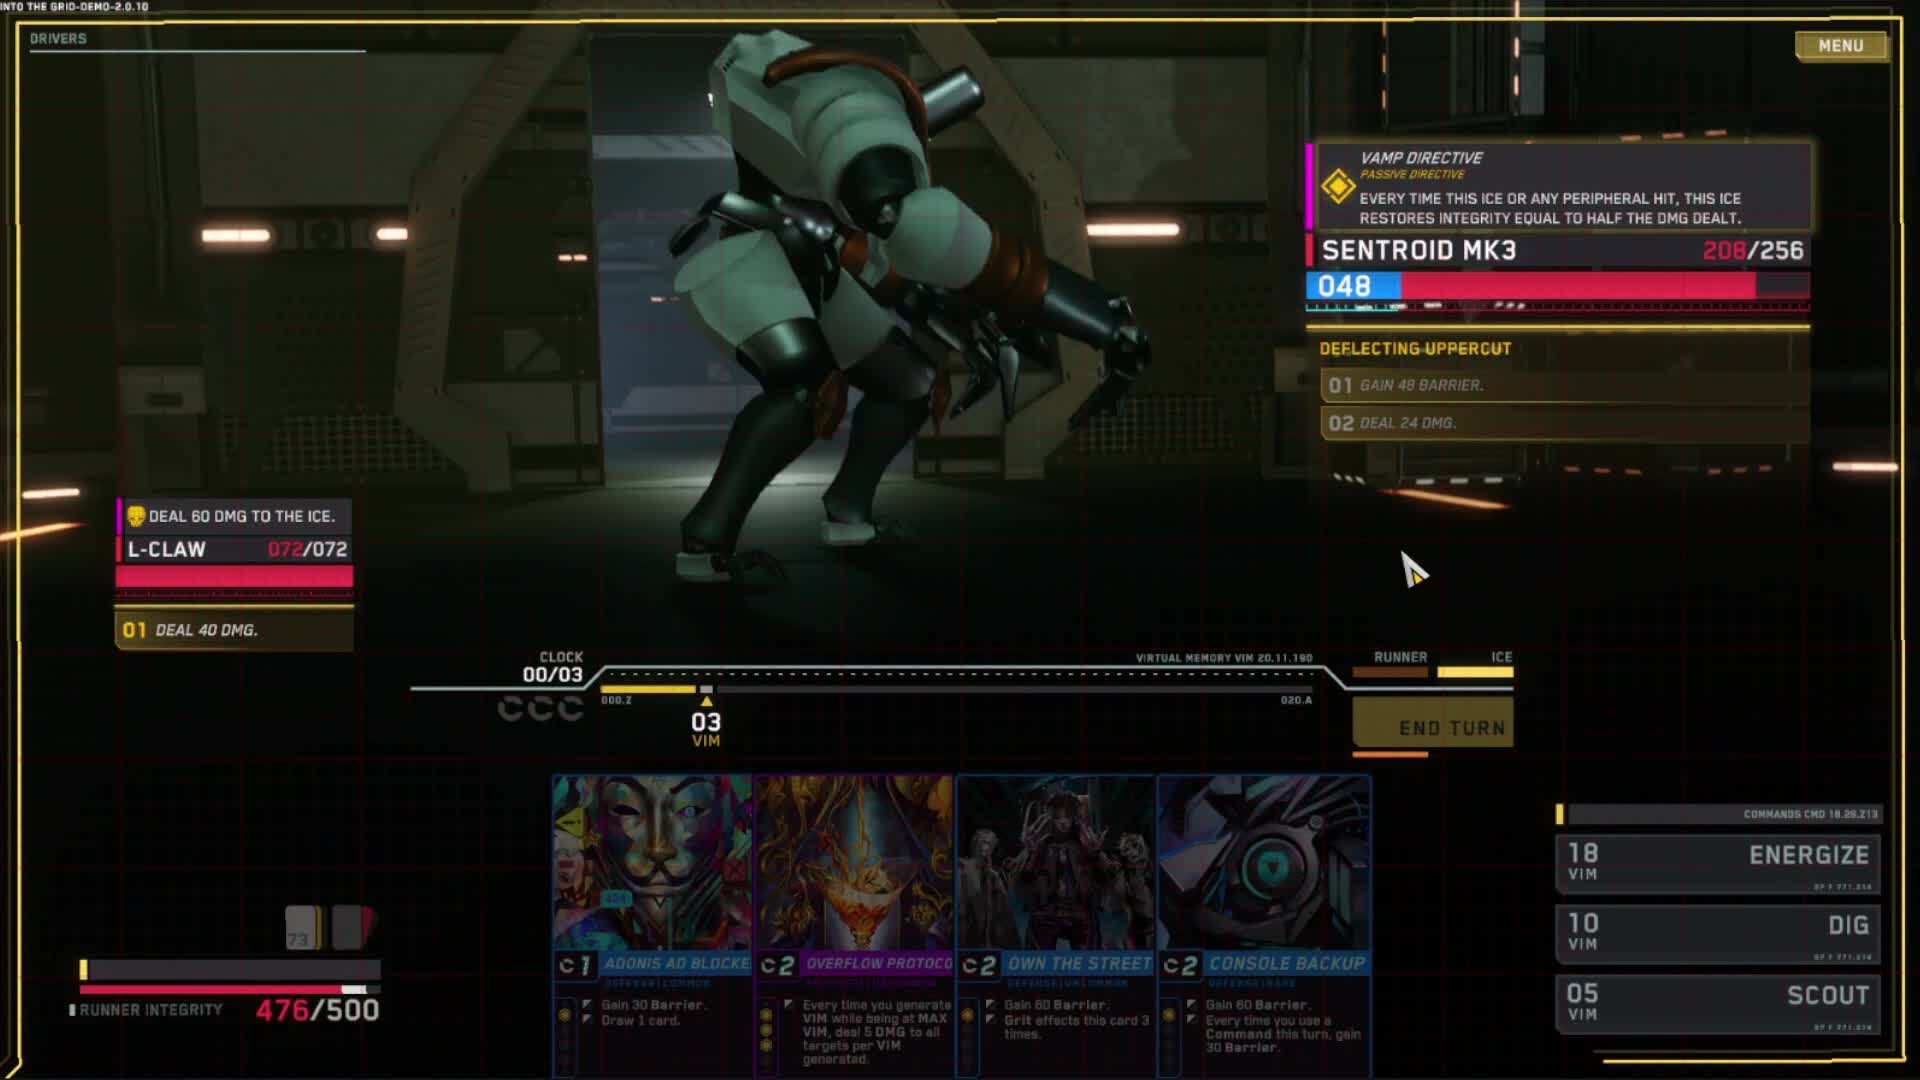Click the VIM timeline marker at 03
This screenshot has height=1080, width=1920.
point(706,722)
